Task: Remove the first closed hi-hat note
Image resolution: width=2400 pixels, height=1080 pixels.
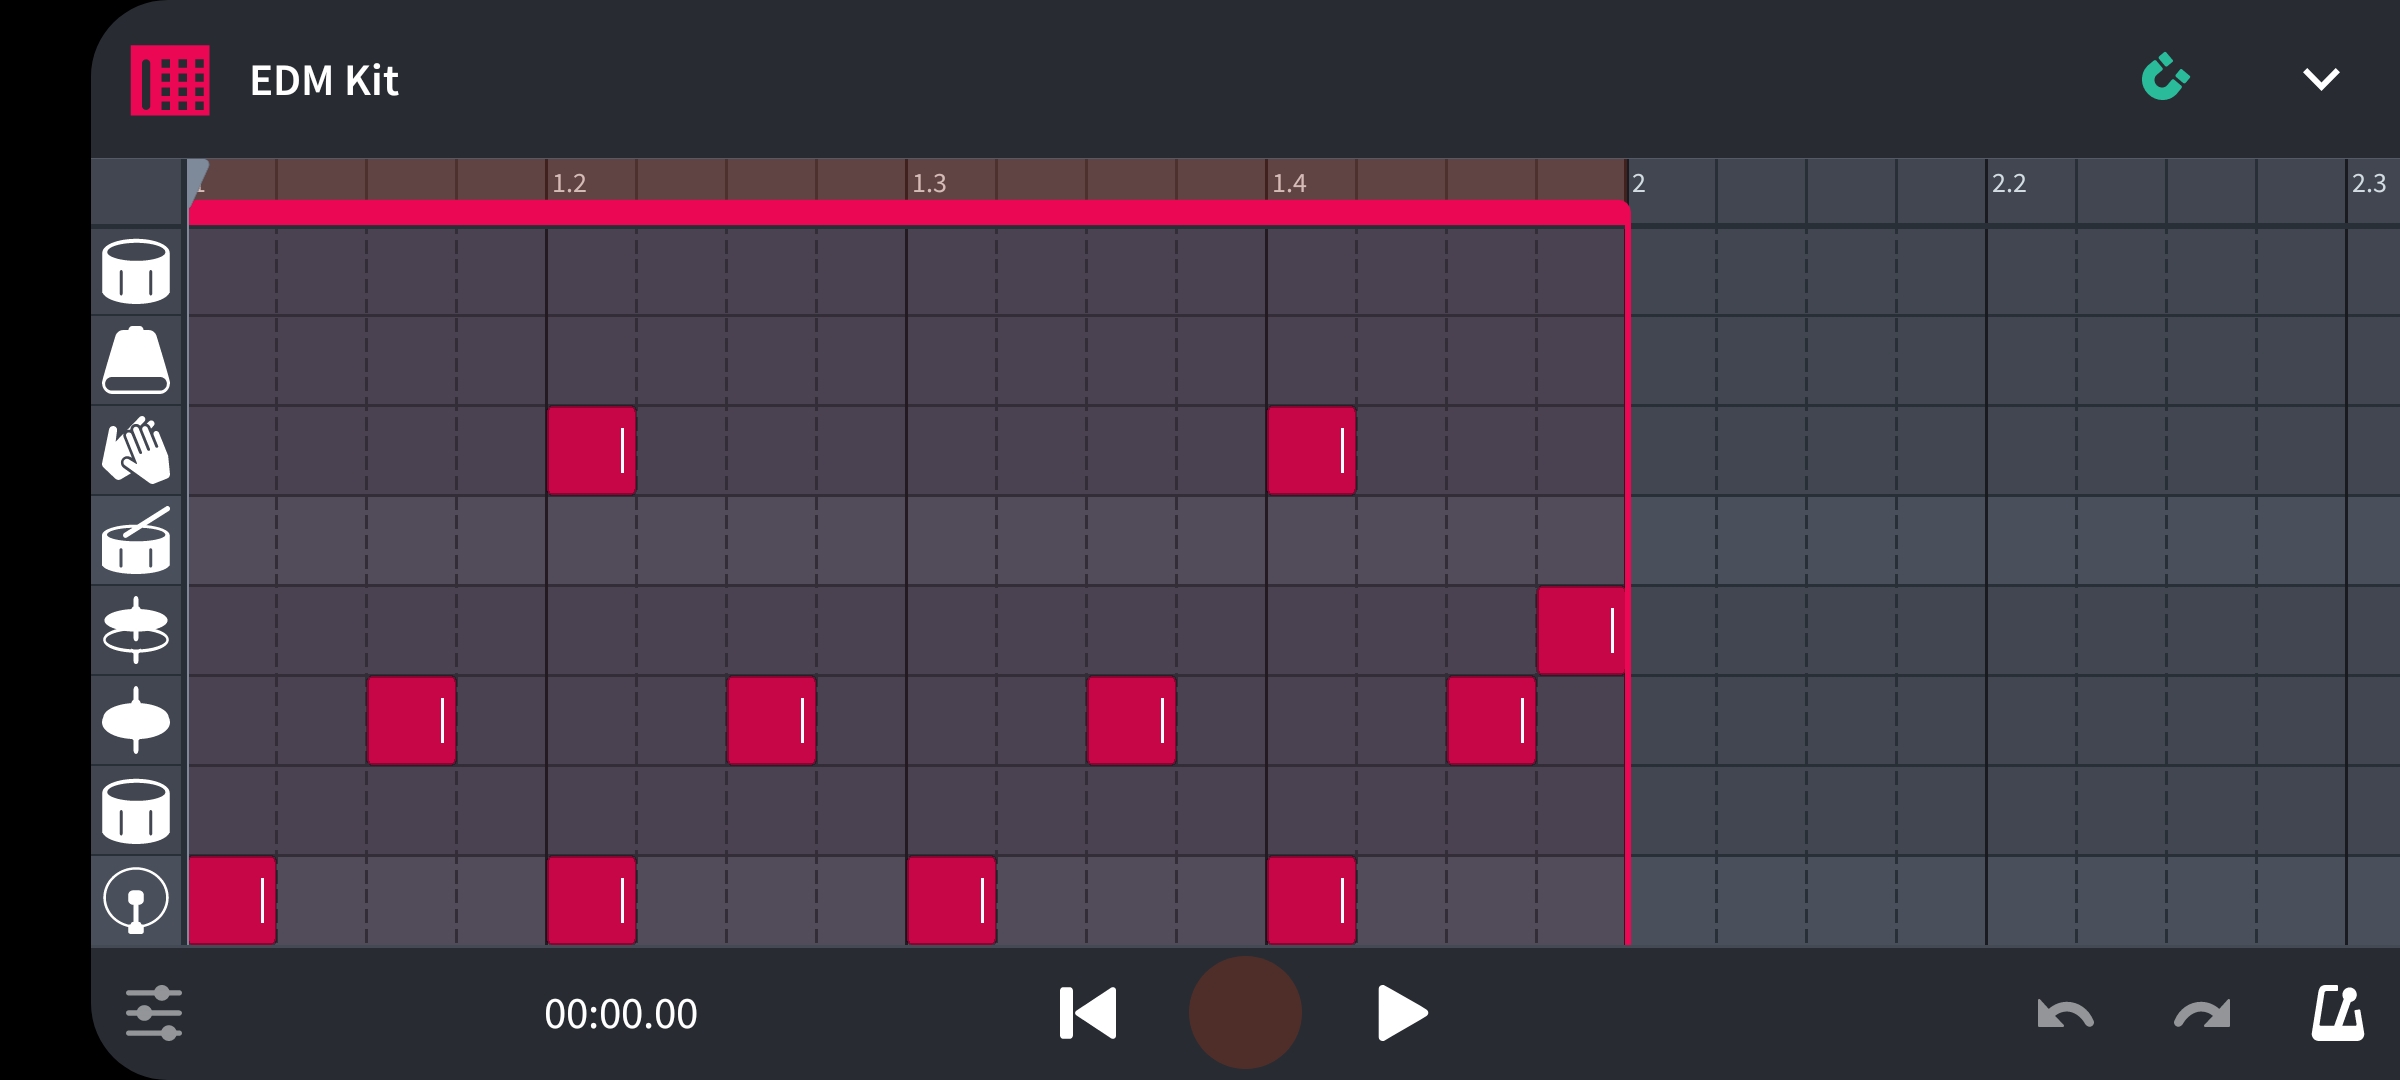Action: point(411,720)
